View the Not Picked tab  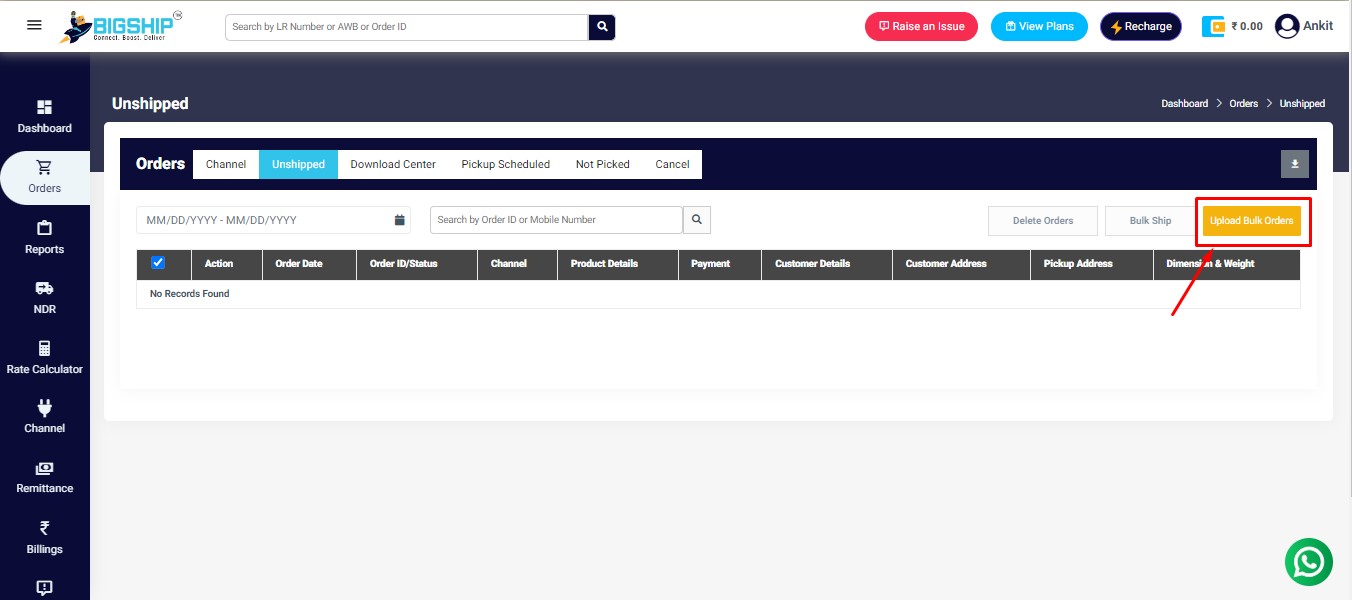[x=602, y=164]
